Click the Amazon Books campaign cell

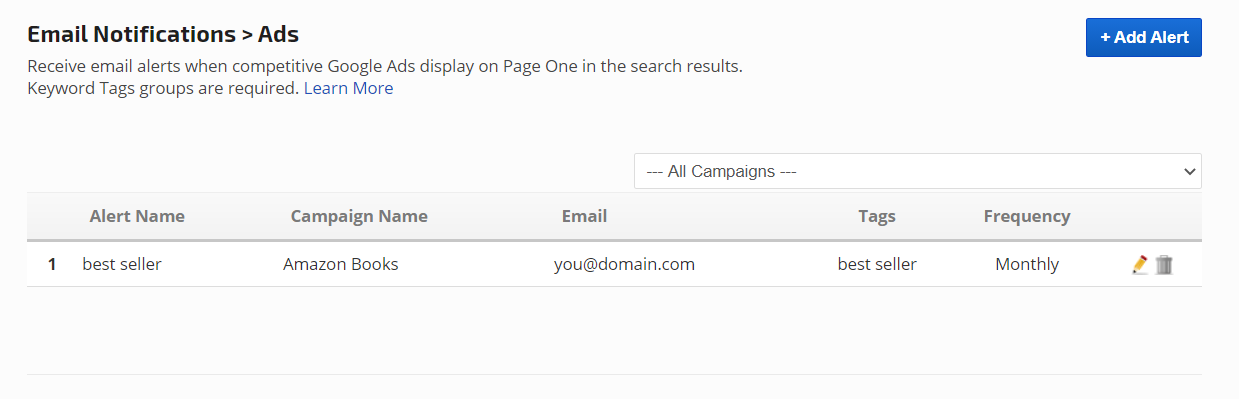tap(341, 264)
